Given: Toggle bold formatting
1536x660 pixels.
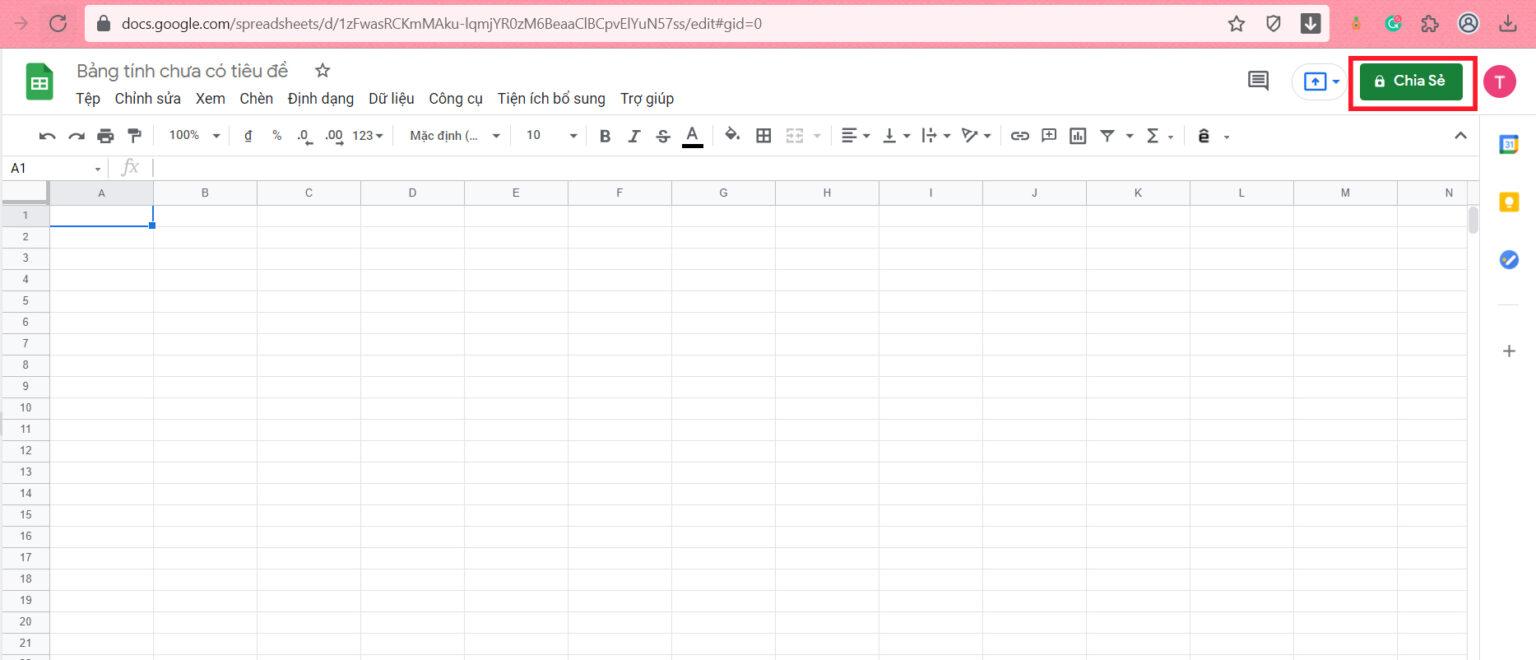Looking at the screenshot, I should (605, 136).
